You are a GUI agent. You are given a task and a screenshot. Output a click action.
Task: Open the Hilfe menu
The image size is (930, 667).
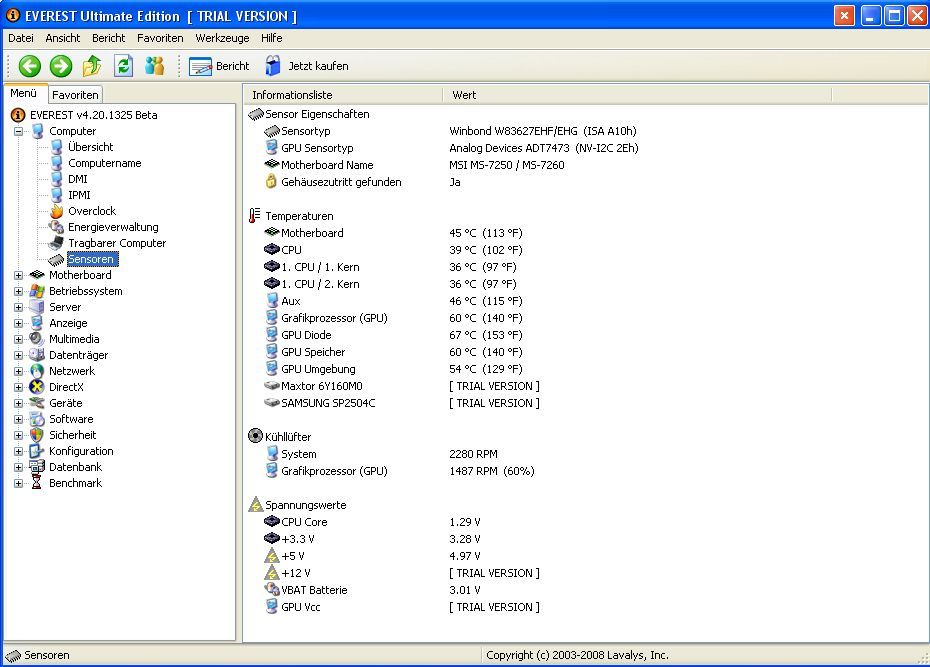point(272,38)
